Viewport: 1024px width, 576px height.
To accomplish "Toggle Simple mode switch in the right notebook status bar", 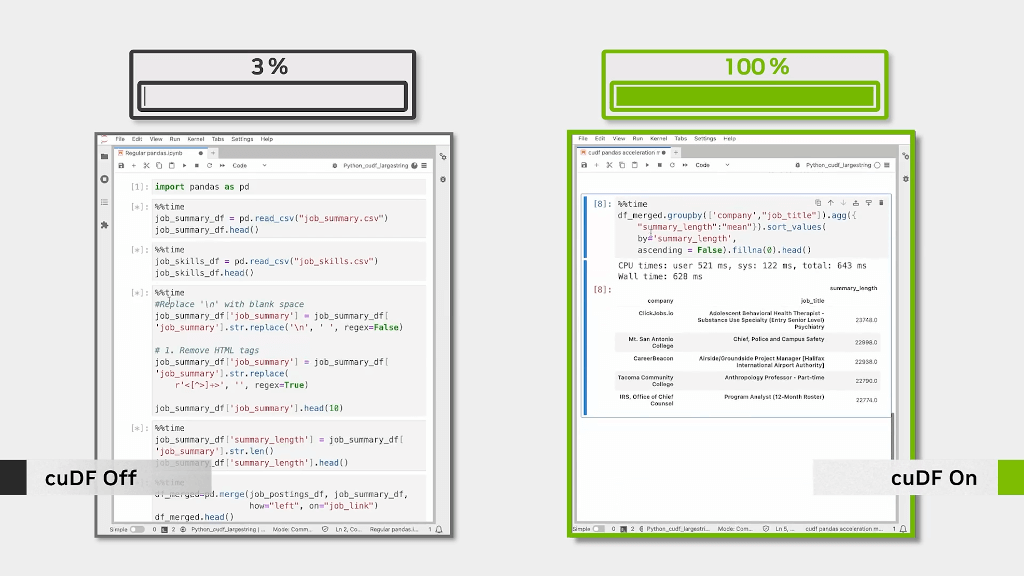I will click(598, 529).
